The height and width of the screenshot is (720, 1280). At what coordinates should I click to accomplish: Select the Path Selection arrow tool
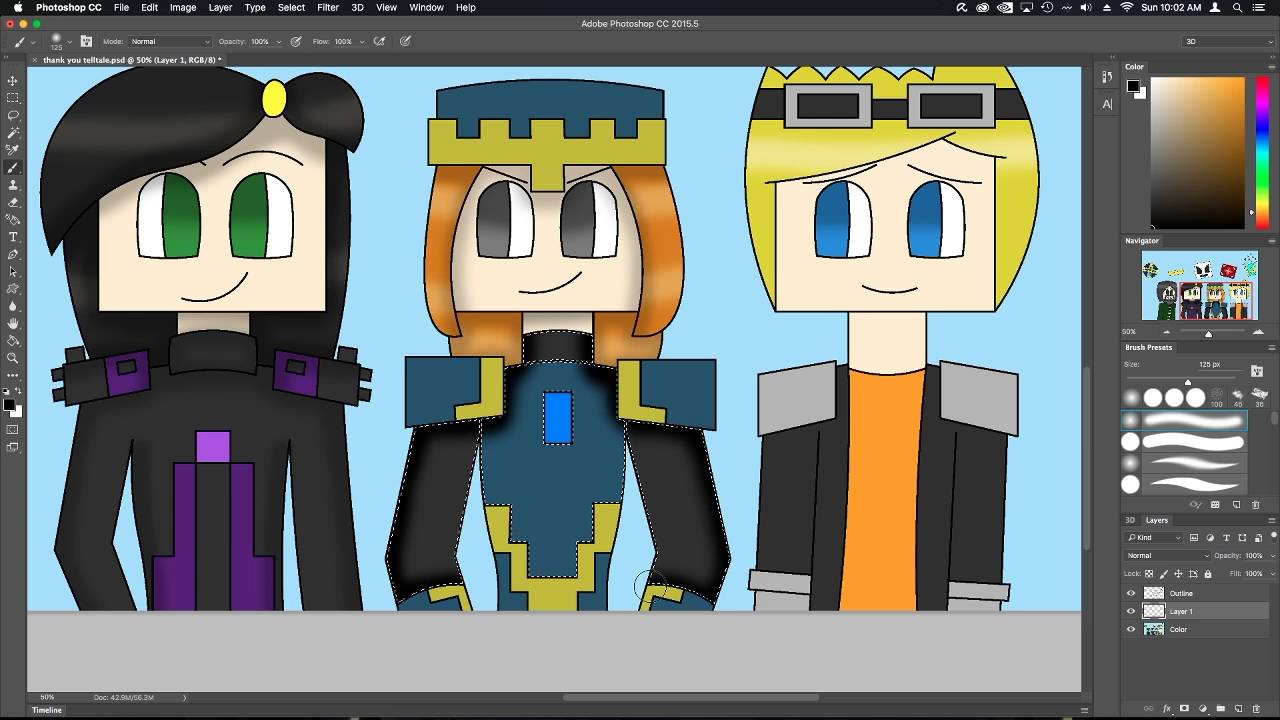coord(13,271)
